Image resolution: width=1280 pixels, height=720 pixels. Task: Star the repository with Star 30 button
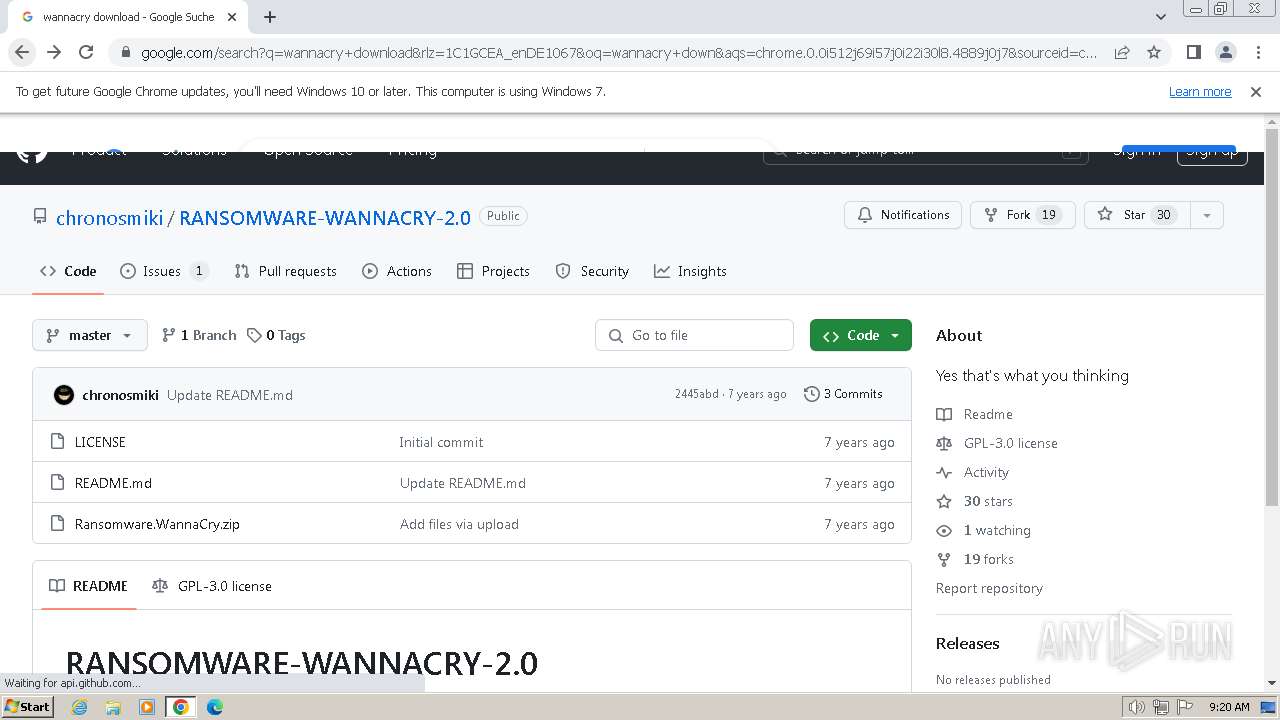tap(1137, 215)
